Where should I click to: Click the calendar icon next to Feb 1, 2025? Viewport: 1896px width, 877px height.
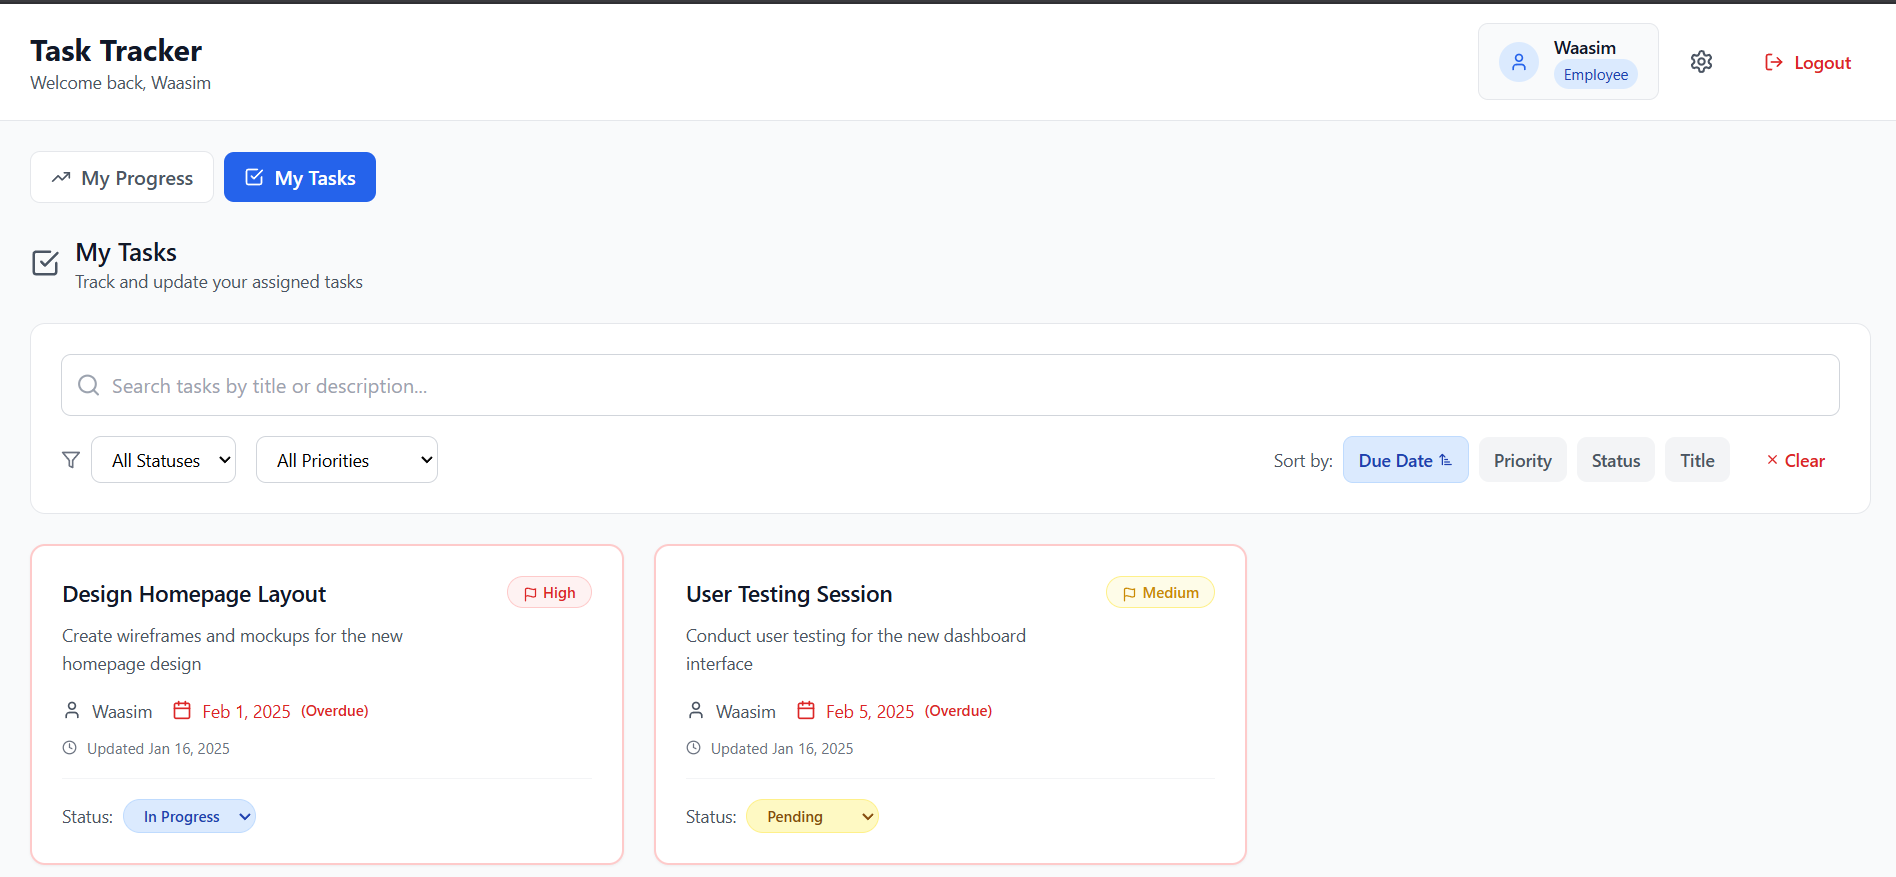tap(182, 711)
